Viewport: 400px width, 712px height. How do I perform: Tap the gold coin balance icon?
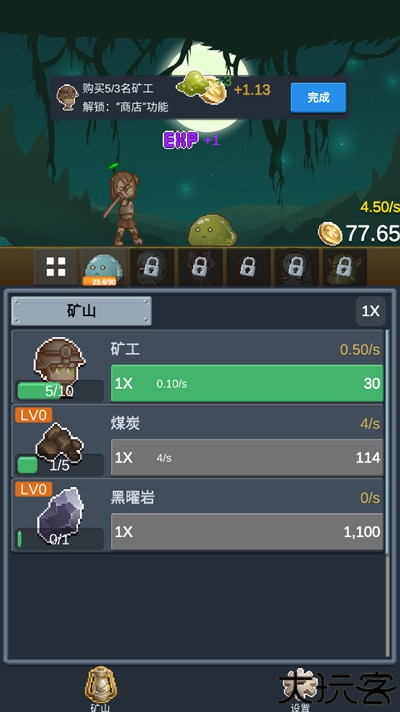[x=330, y=233]
